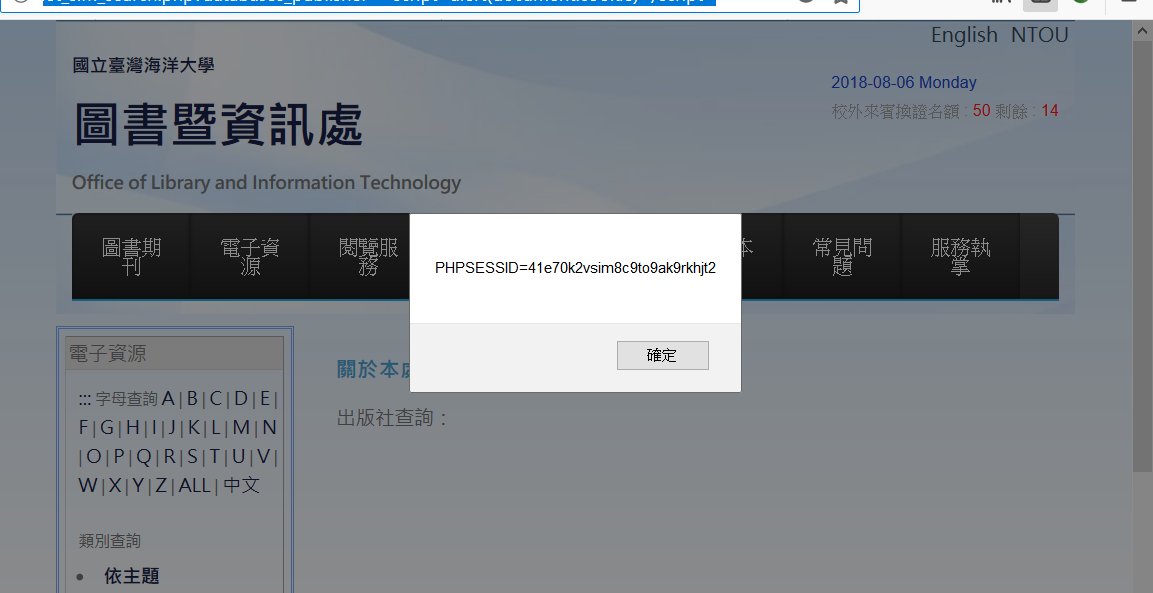The image size is (1153, 593).
Task: Browse databases by letter R
Action: coord(169,457)
